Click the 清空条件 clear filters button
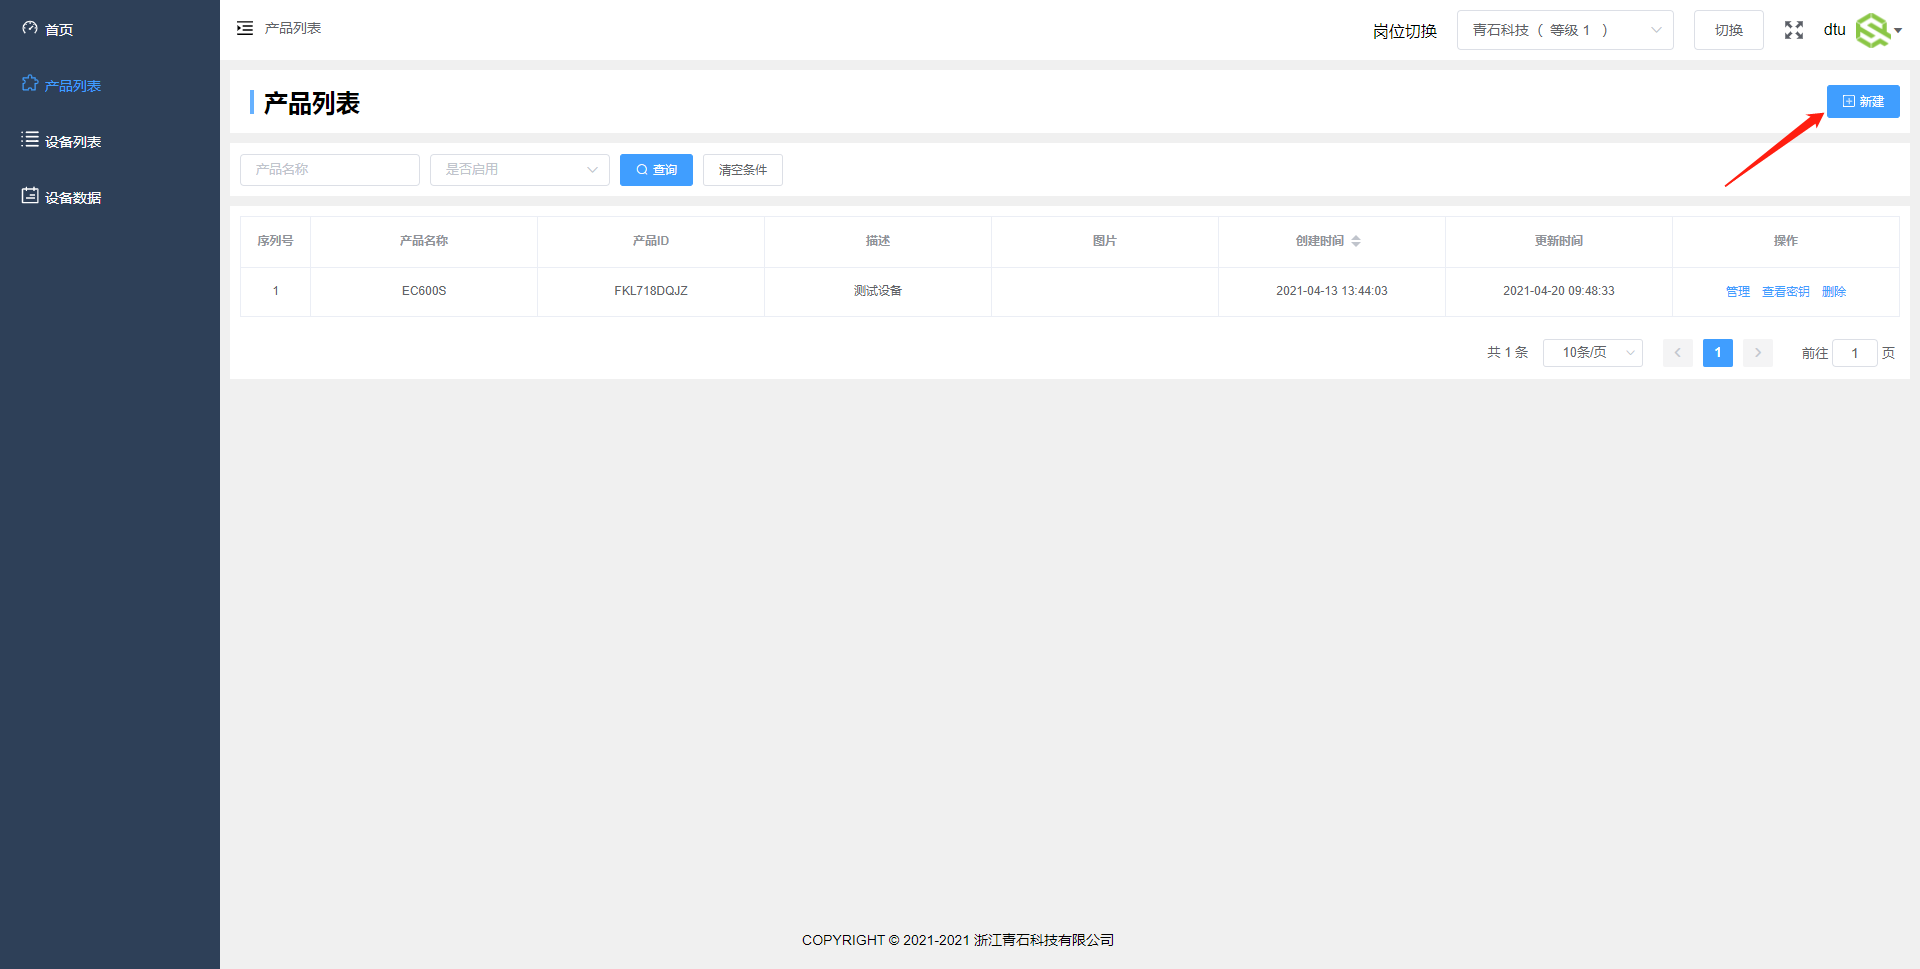 [742, 170]
